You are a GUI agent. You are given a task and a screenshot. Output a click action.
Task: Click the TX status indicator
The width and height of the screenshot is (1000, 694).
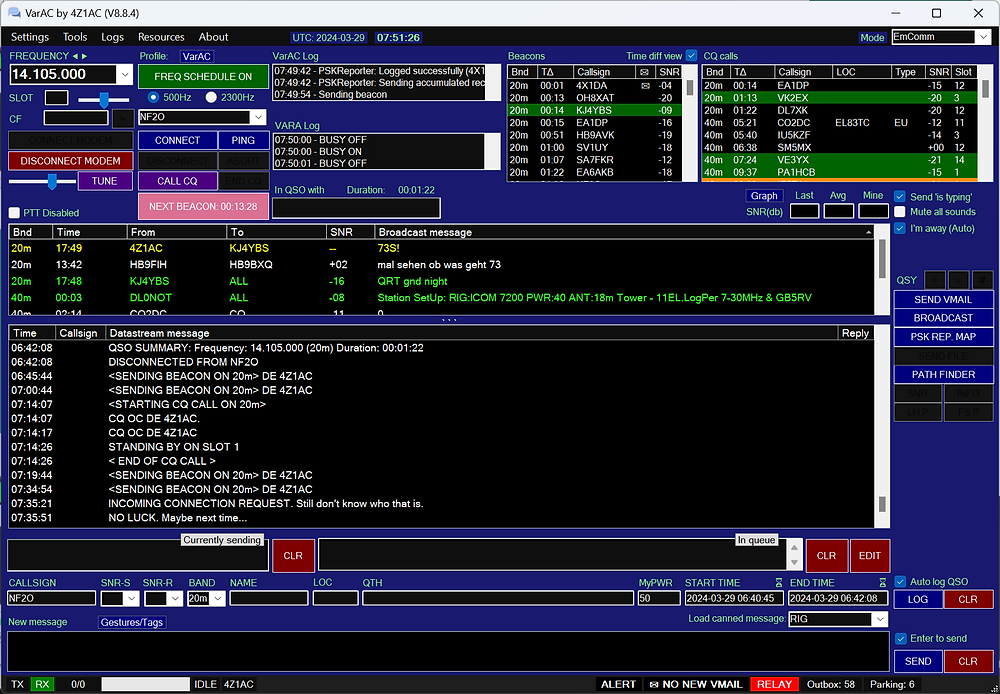coord(17,684)
